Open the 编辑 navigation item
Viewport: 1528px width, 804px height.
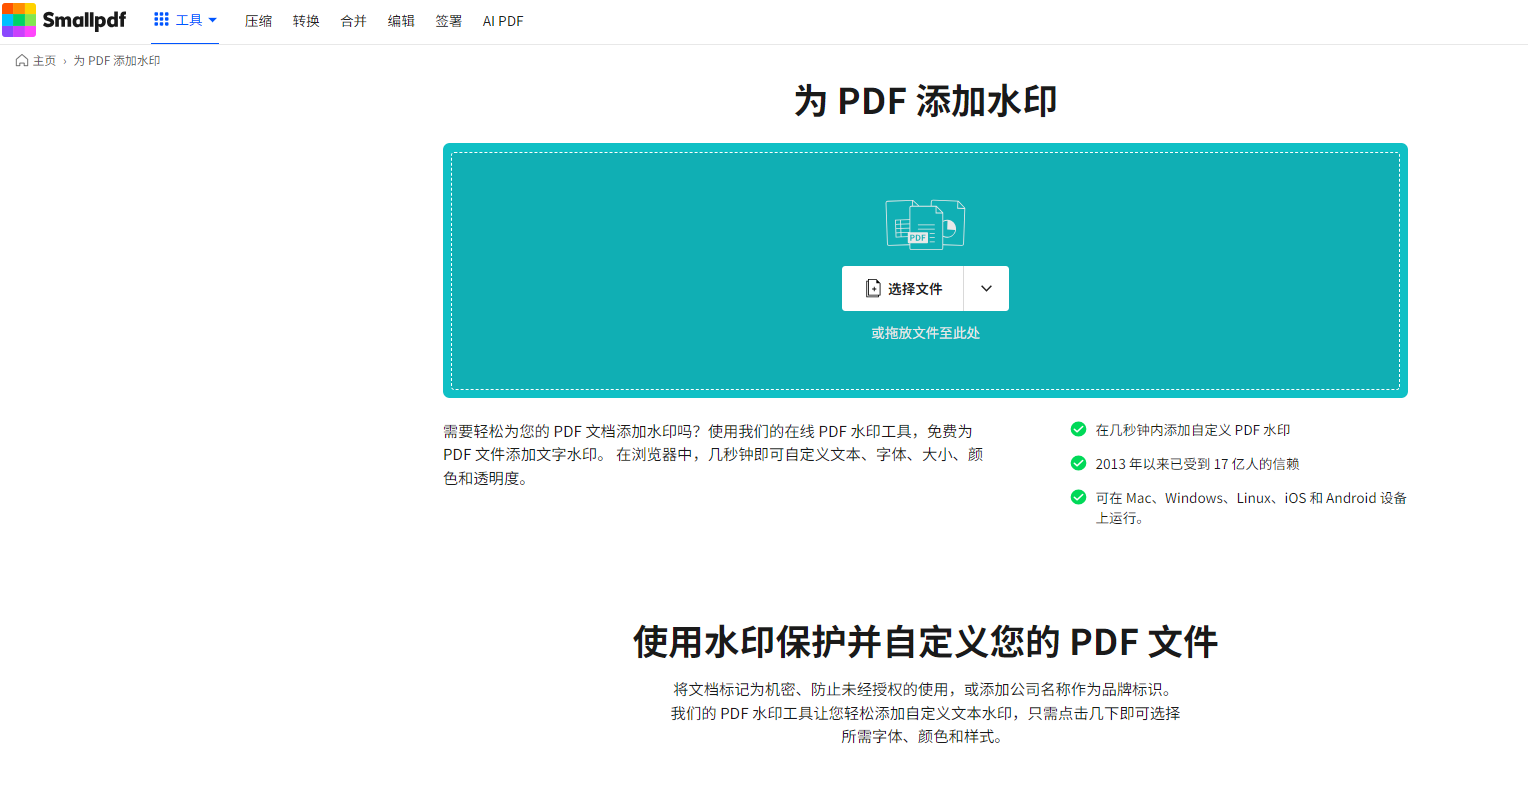tap(401, 21)
